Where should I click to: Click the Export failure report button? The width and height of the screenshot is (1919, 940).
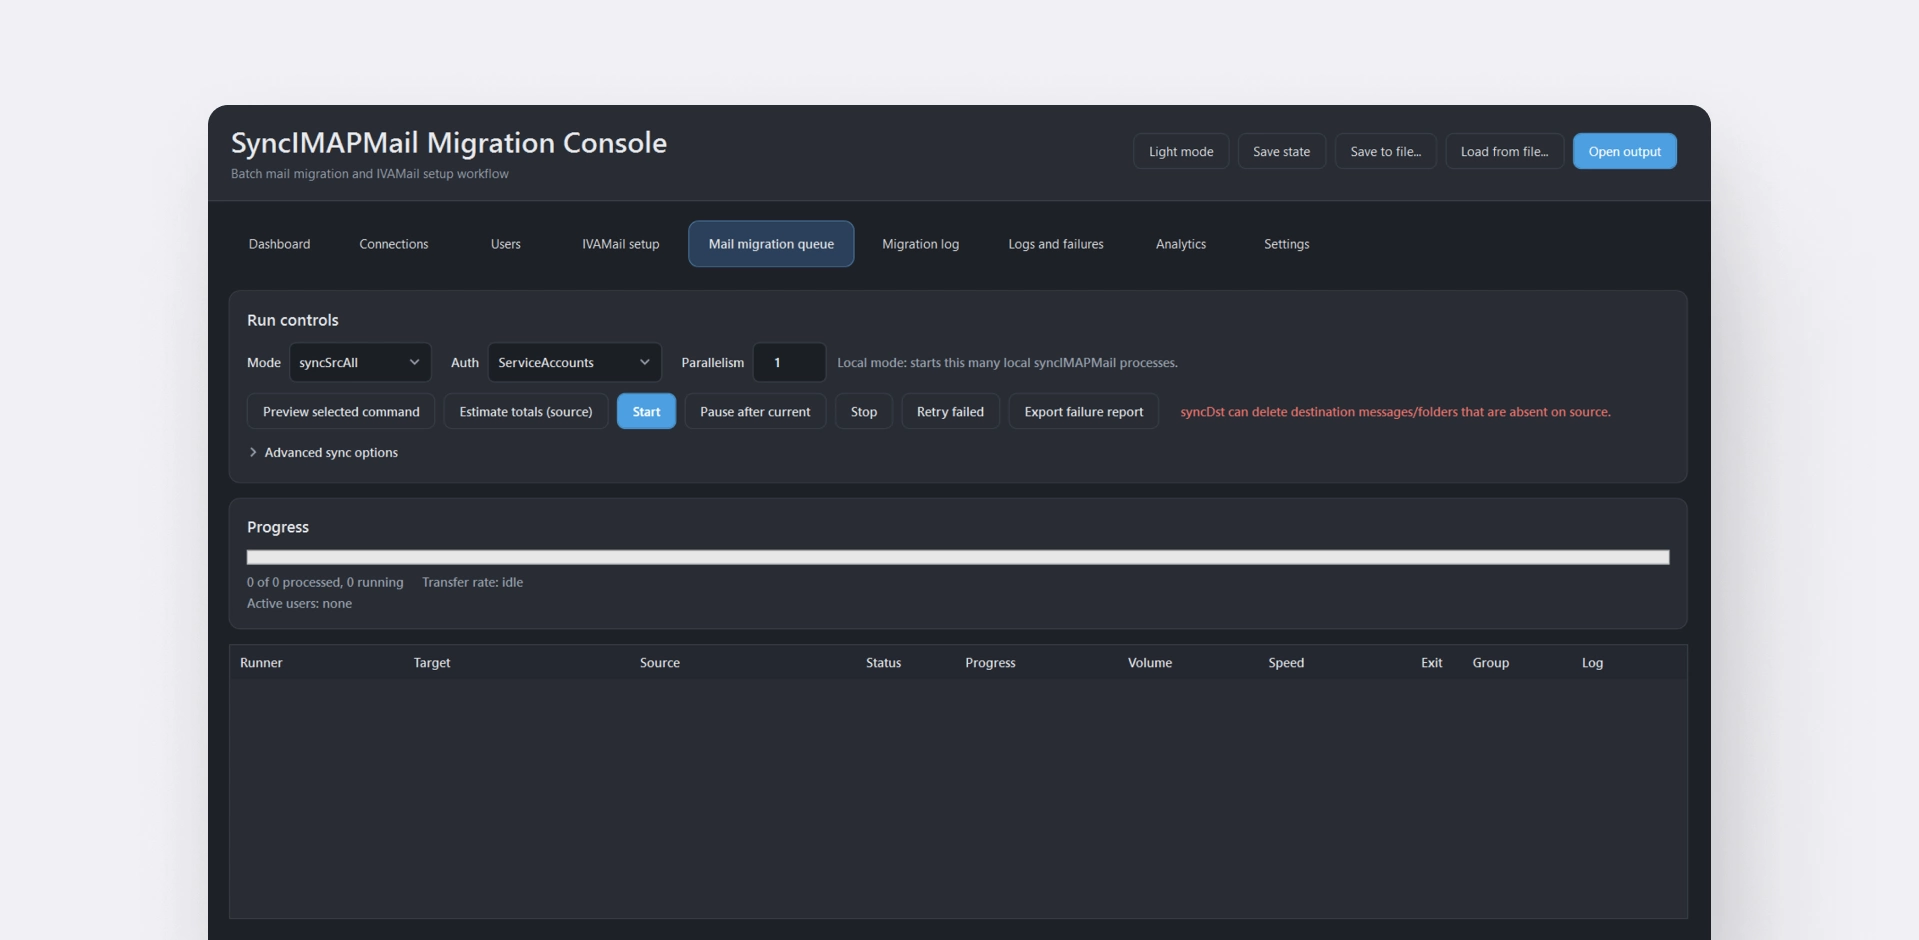tap(1083, 411)
